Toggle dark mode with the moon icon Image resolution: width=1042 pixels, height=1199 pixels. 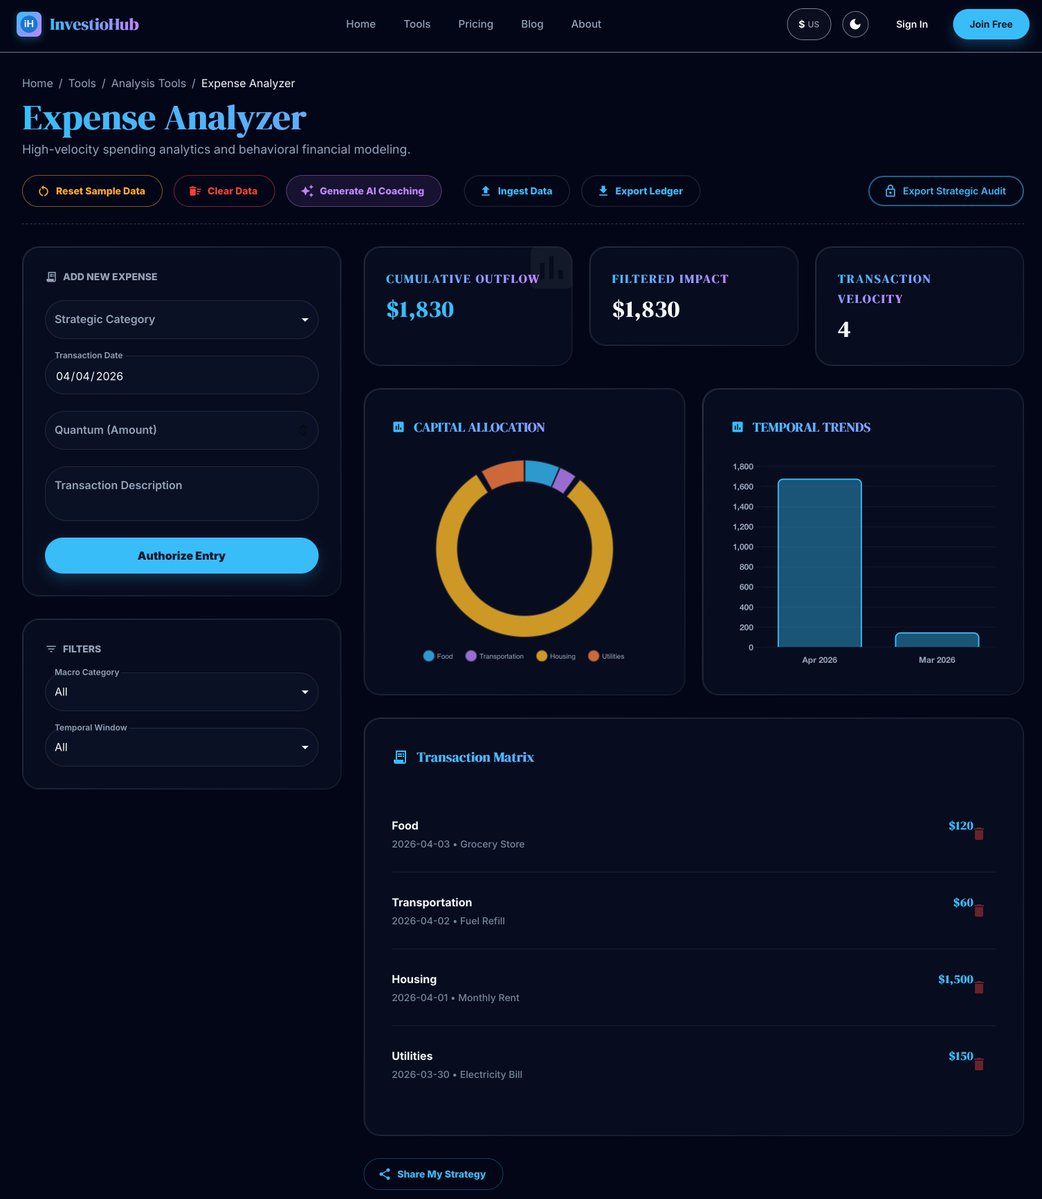pos(855,24)
